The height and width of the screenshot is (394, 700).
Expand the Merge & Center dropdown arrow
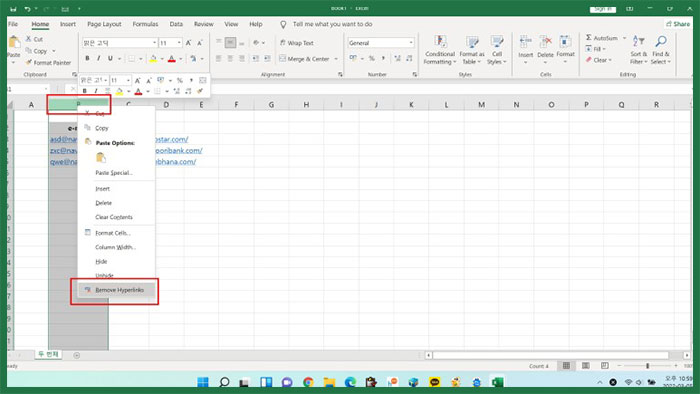click(336, 59)
